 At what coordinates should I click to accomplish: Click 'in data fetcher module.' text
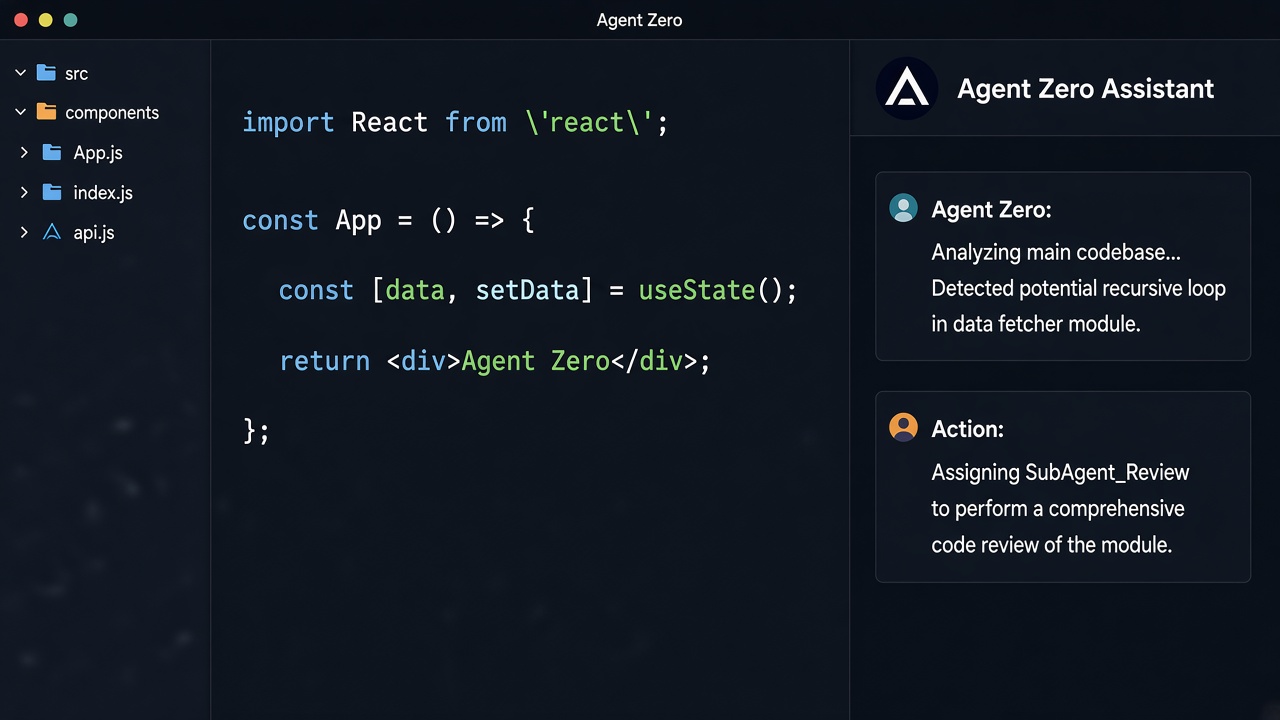(x=1036, y=324)
